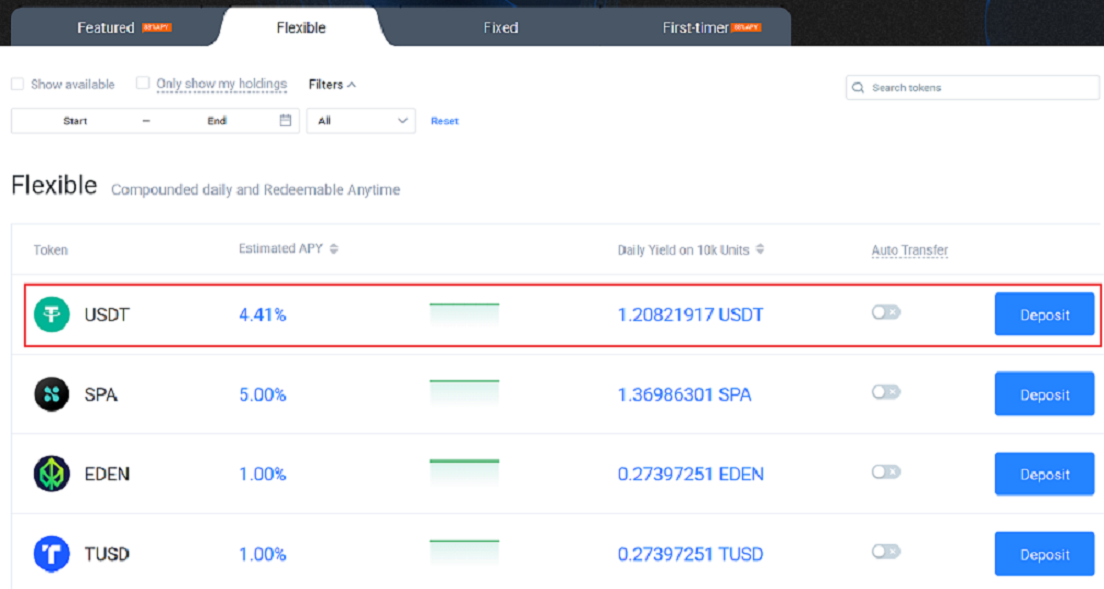The width and height of the screenshot is (1104, 589).
Task: Click the TUSD token icon
Action: click(x=52, y=554)
